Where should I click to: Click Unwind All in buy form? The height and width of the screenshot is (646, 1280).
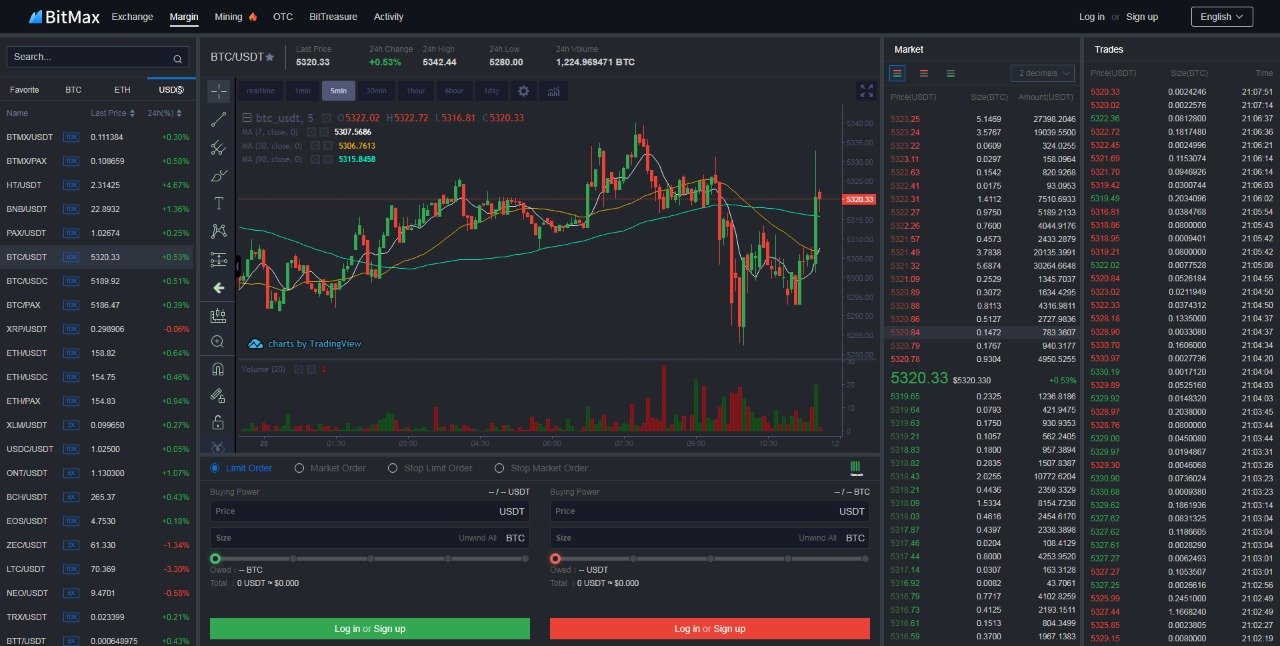coord(478,538)
